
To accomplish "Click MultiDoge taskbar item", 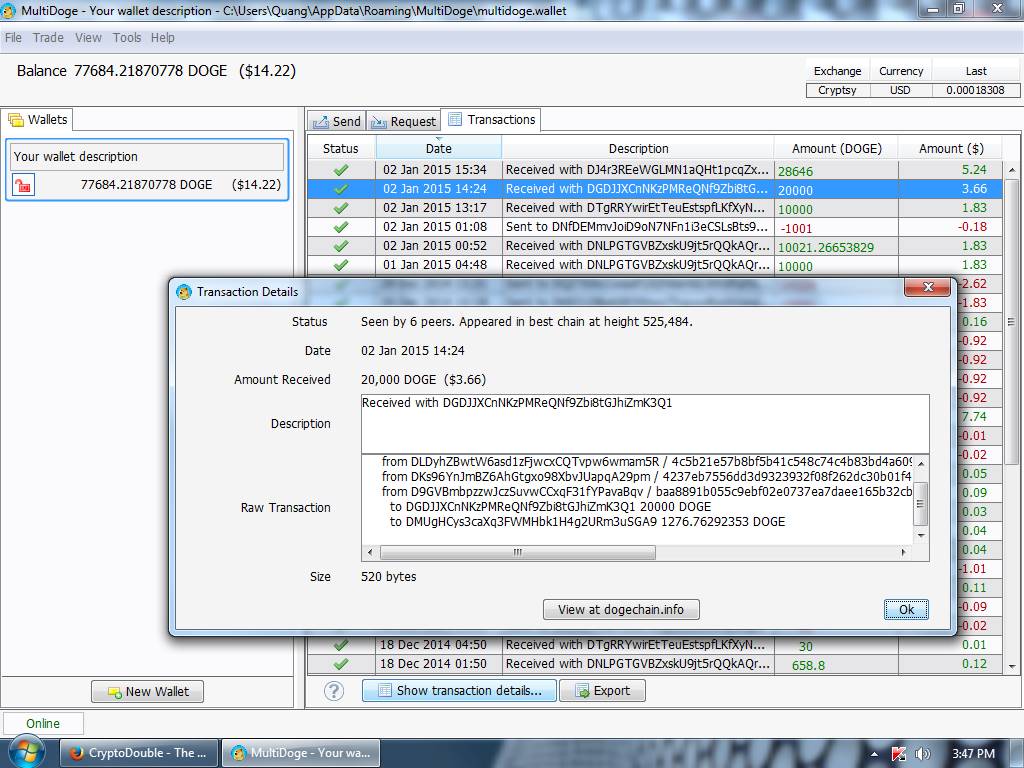I will point(302,753).
